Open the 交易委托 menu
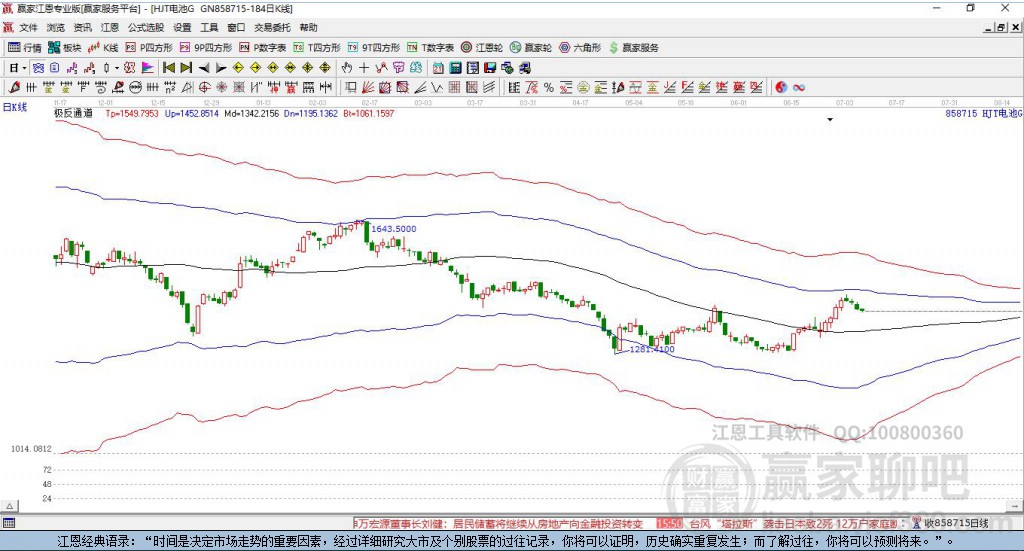1024x551 pixels. click(272, 27)
